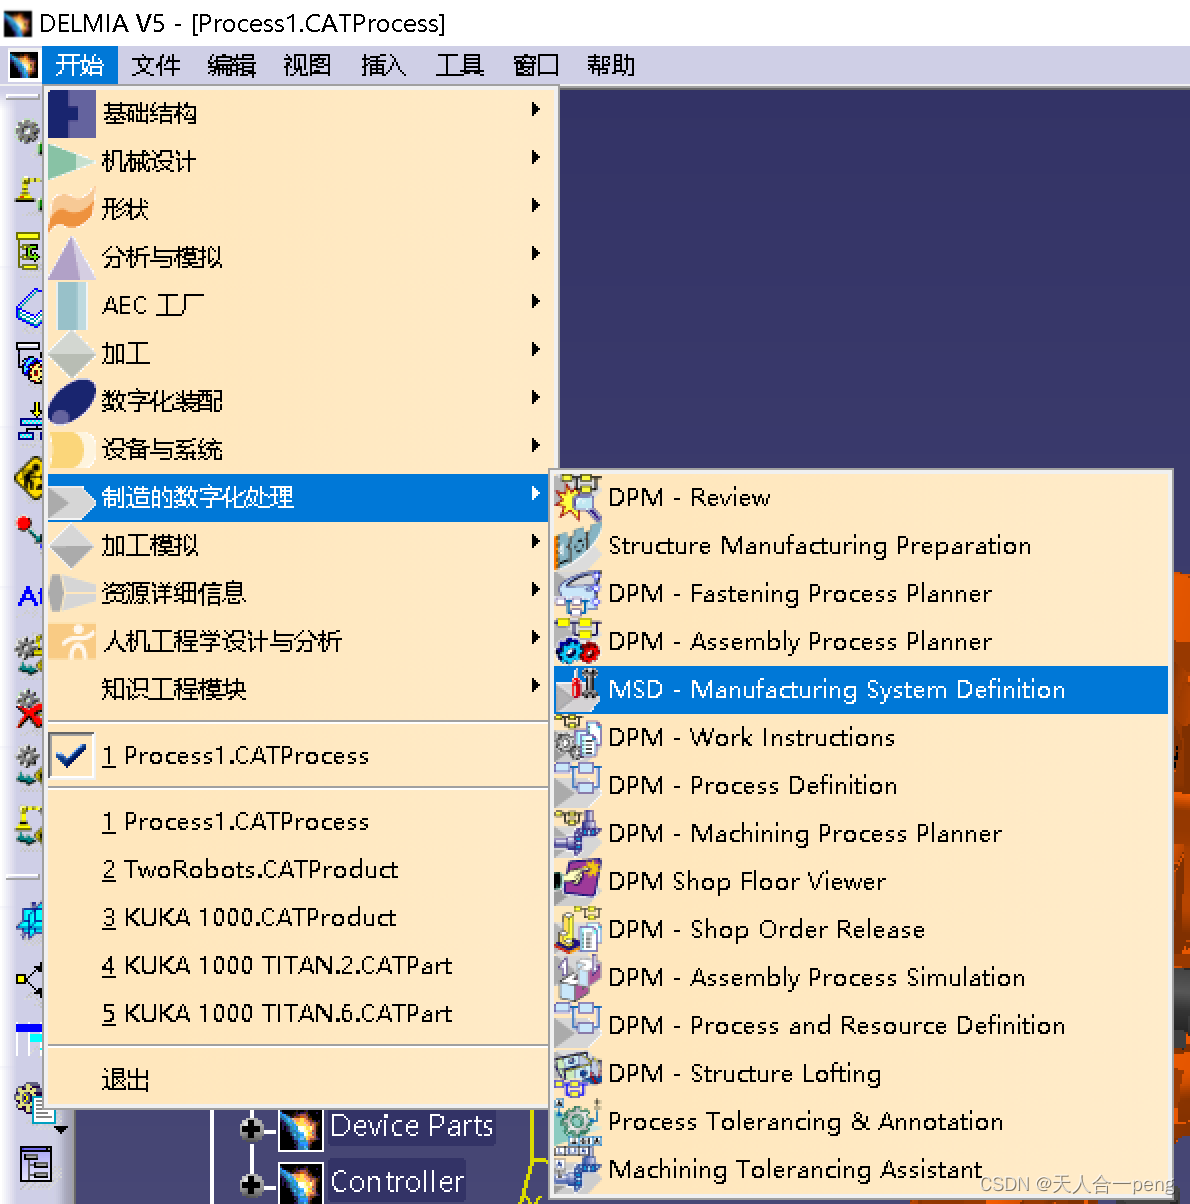Click the Structure Manufacturing Preparation icon
1190x1204 pixels.
577,545
